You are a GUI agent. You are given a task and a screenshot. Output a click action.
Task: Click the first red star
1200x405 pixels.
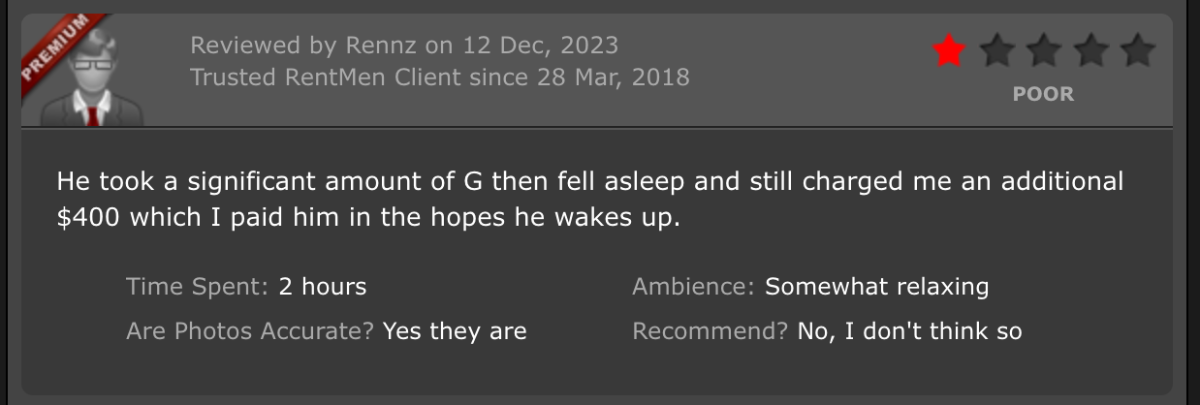click(x=948, y=50)
